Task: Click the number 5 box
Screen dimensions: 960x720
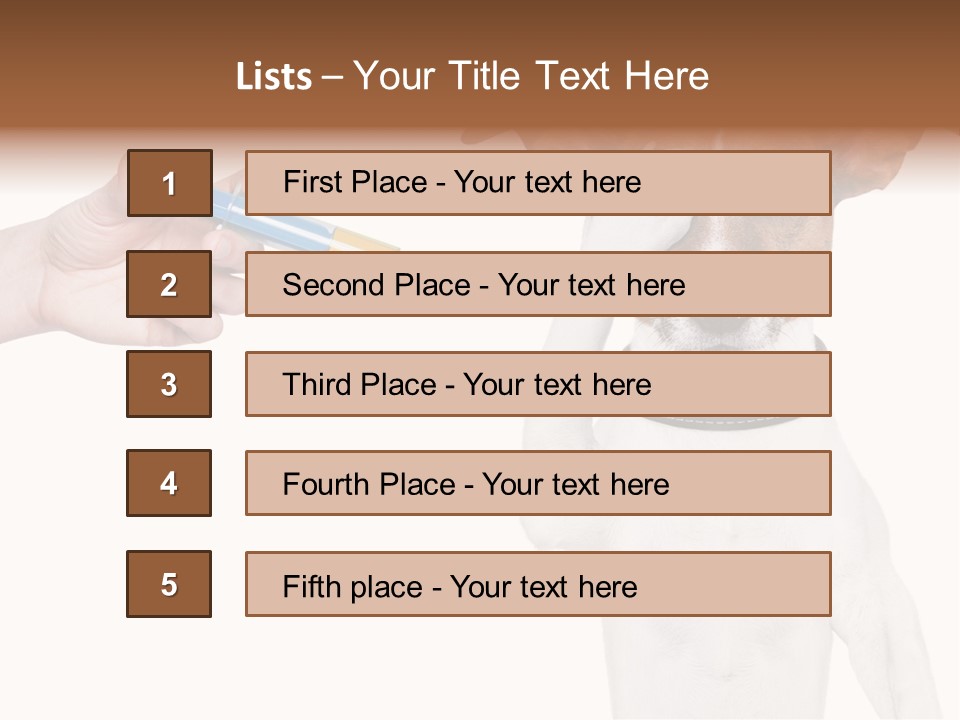Action: (169, 584)
